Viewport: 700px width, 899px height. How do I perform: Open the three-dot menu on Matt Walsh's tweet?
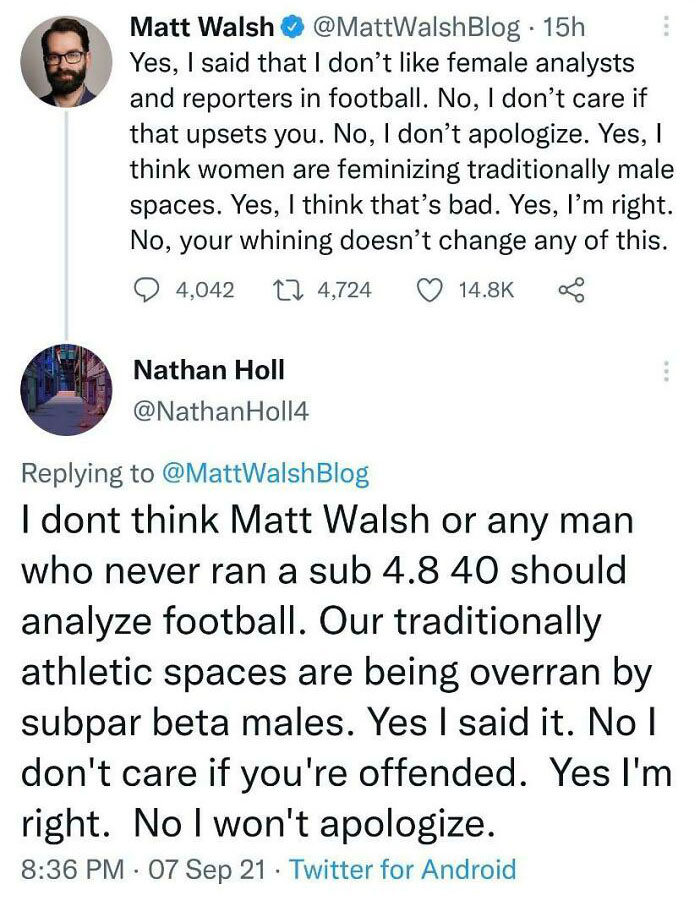coord(665,27)
